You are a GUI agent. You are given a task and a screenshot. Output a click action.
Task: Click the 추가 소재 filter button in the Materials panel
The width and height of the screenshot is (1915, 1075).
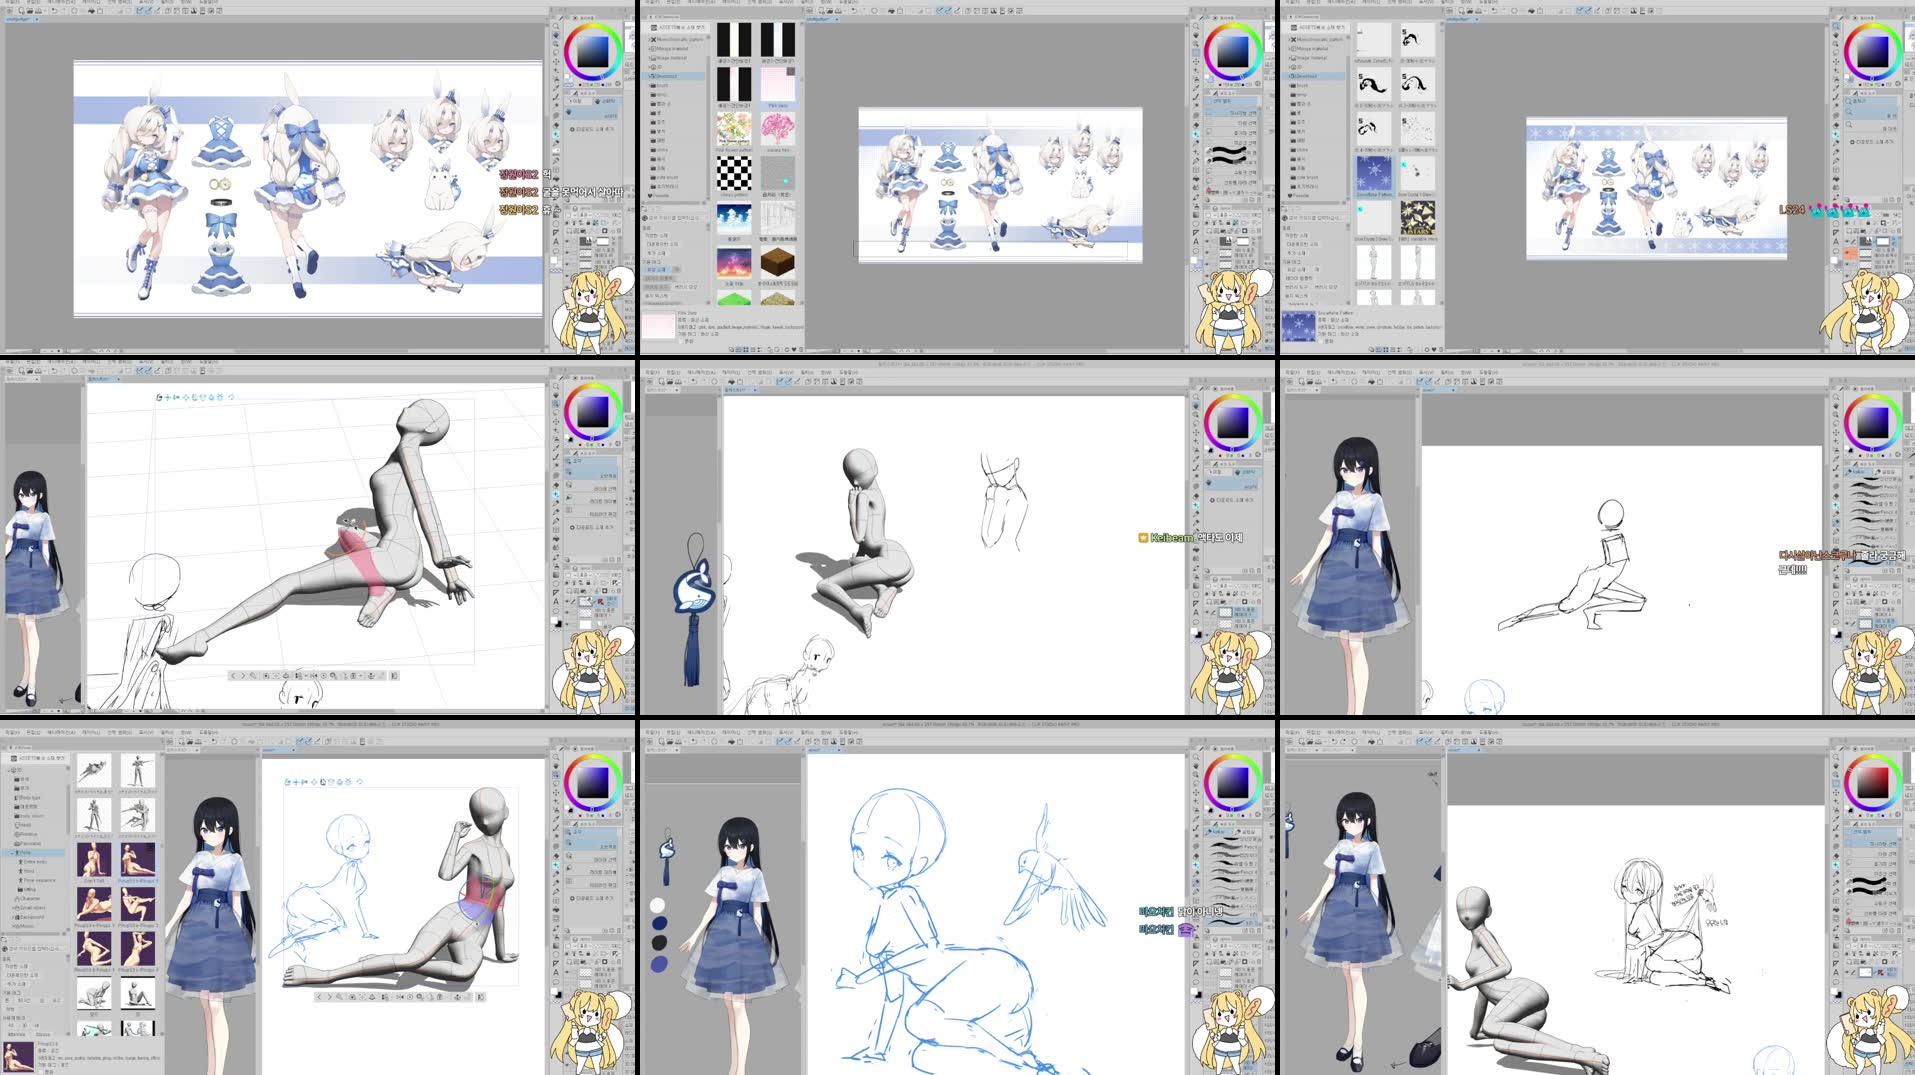click(x=656, y=253)
